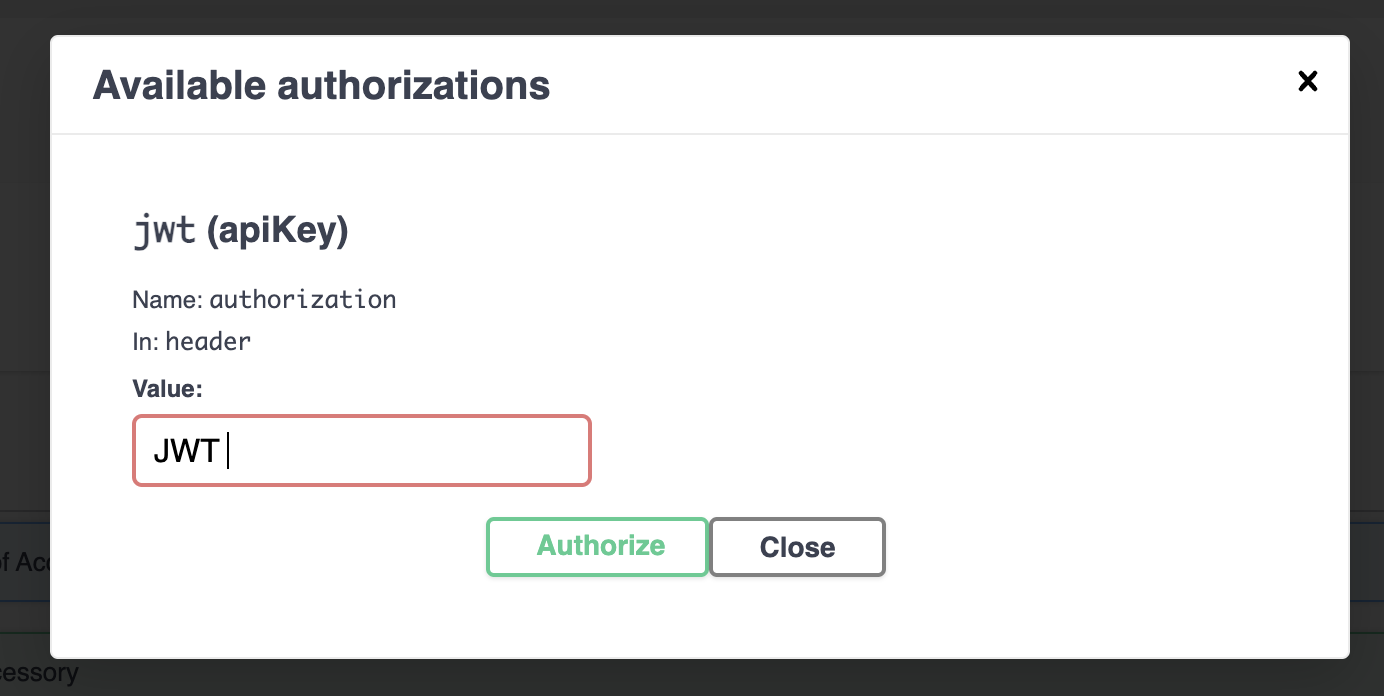Close the authorizations dialog with the X icon
The image size is (1384, 696).
[x=1307, y=82]
